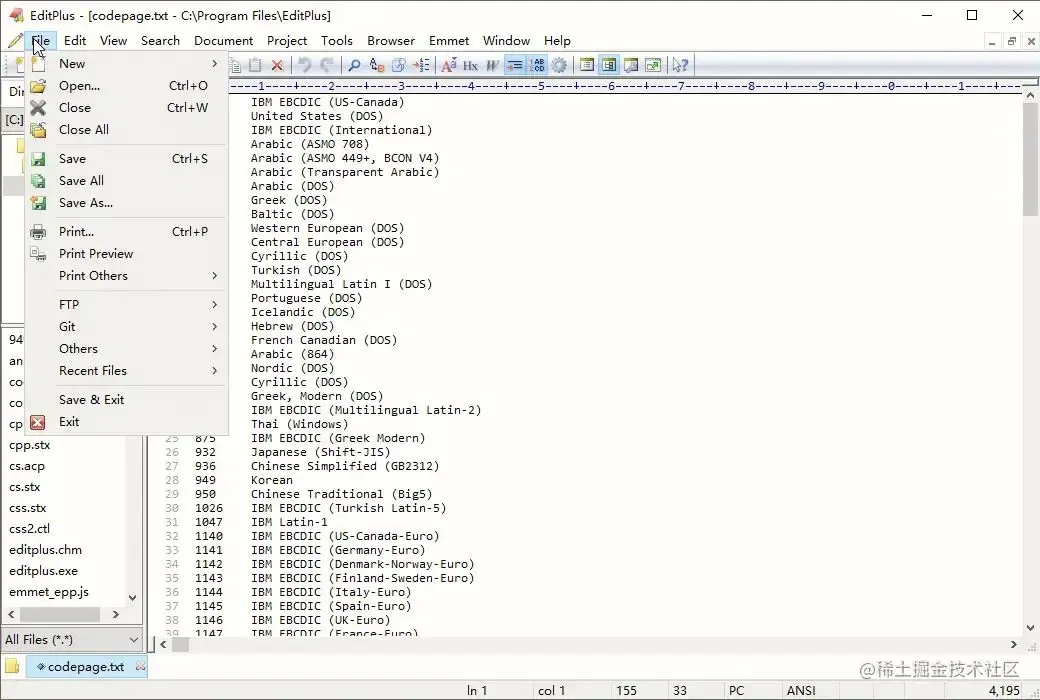The height and width of the screenshot is (700, 1040).
Task: Click the Replace A-to-B toolbar icon
Action: pyautogui.click(x=377, y=65)
